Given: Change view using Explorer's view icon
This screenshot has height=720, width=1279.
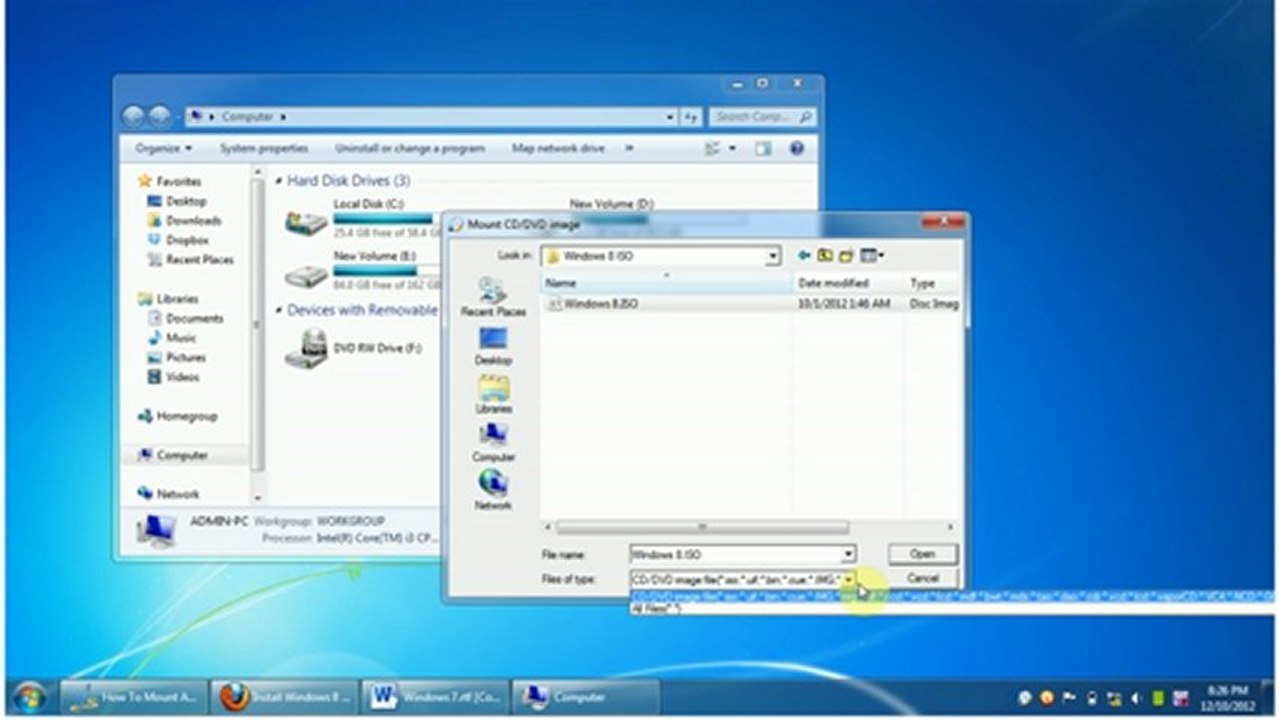Looking at the screenshot, I should (x=713, y=148).
